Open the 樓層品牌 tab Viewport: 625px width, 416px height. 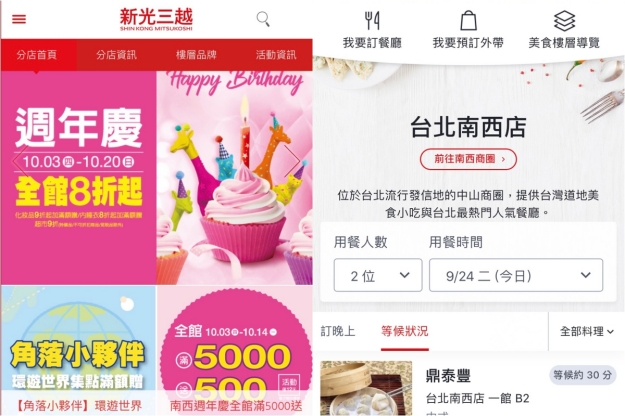click(196, 55)
